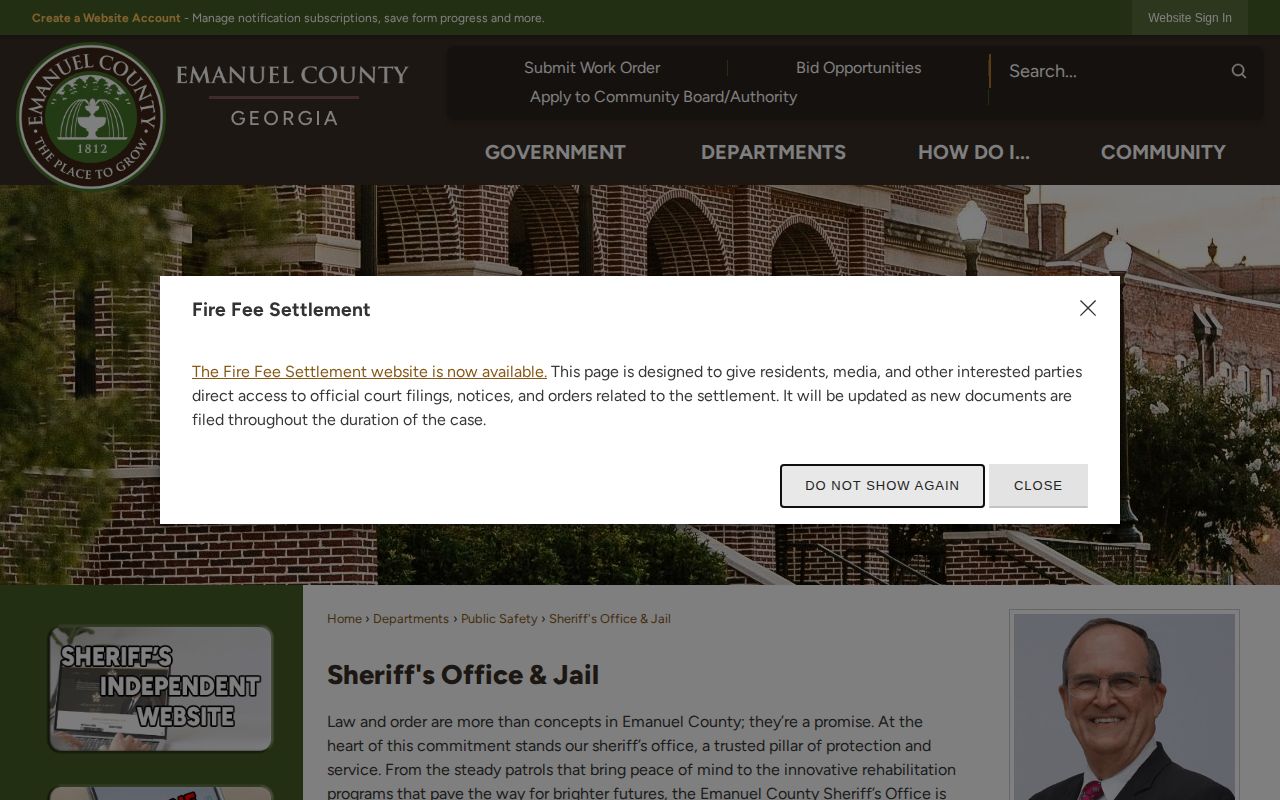Go to Home breadcrumb

tap(344, 619)
